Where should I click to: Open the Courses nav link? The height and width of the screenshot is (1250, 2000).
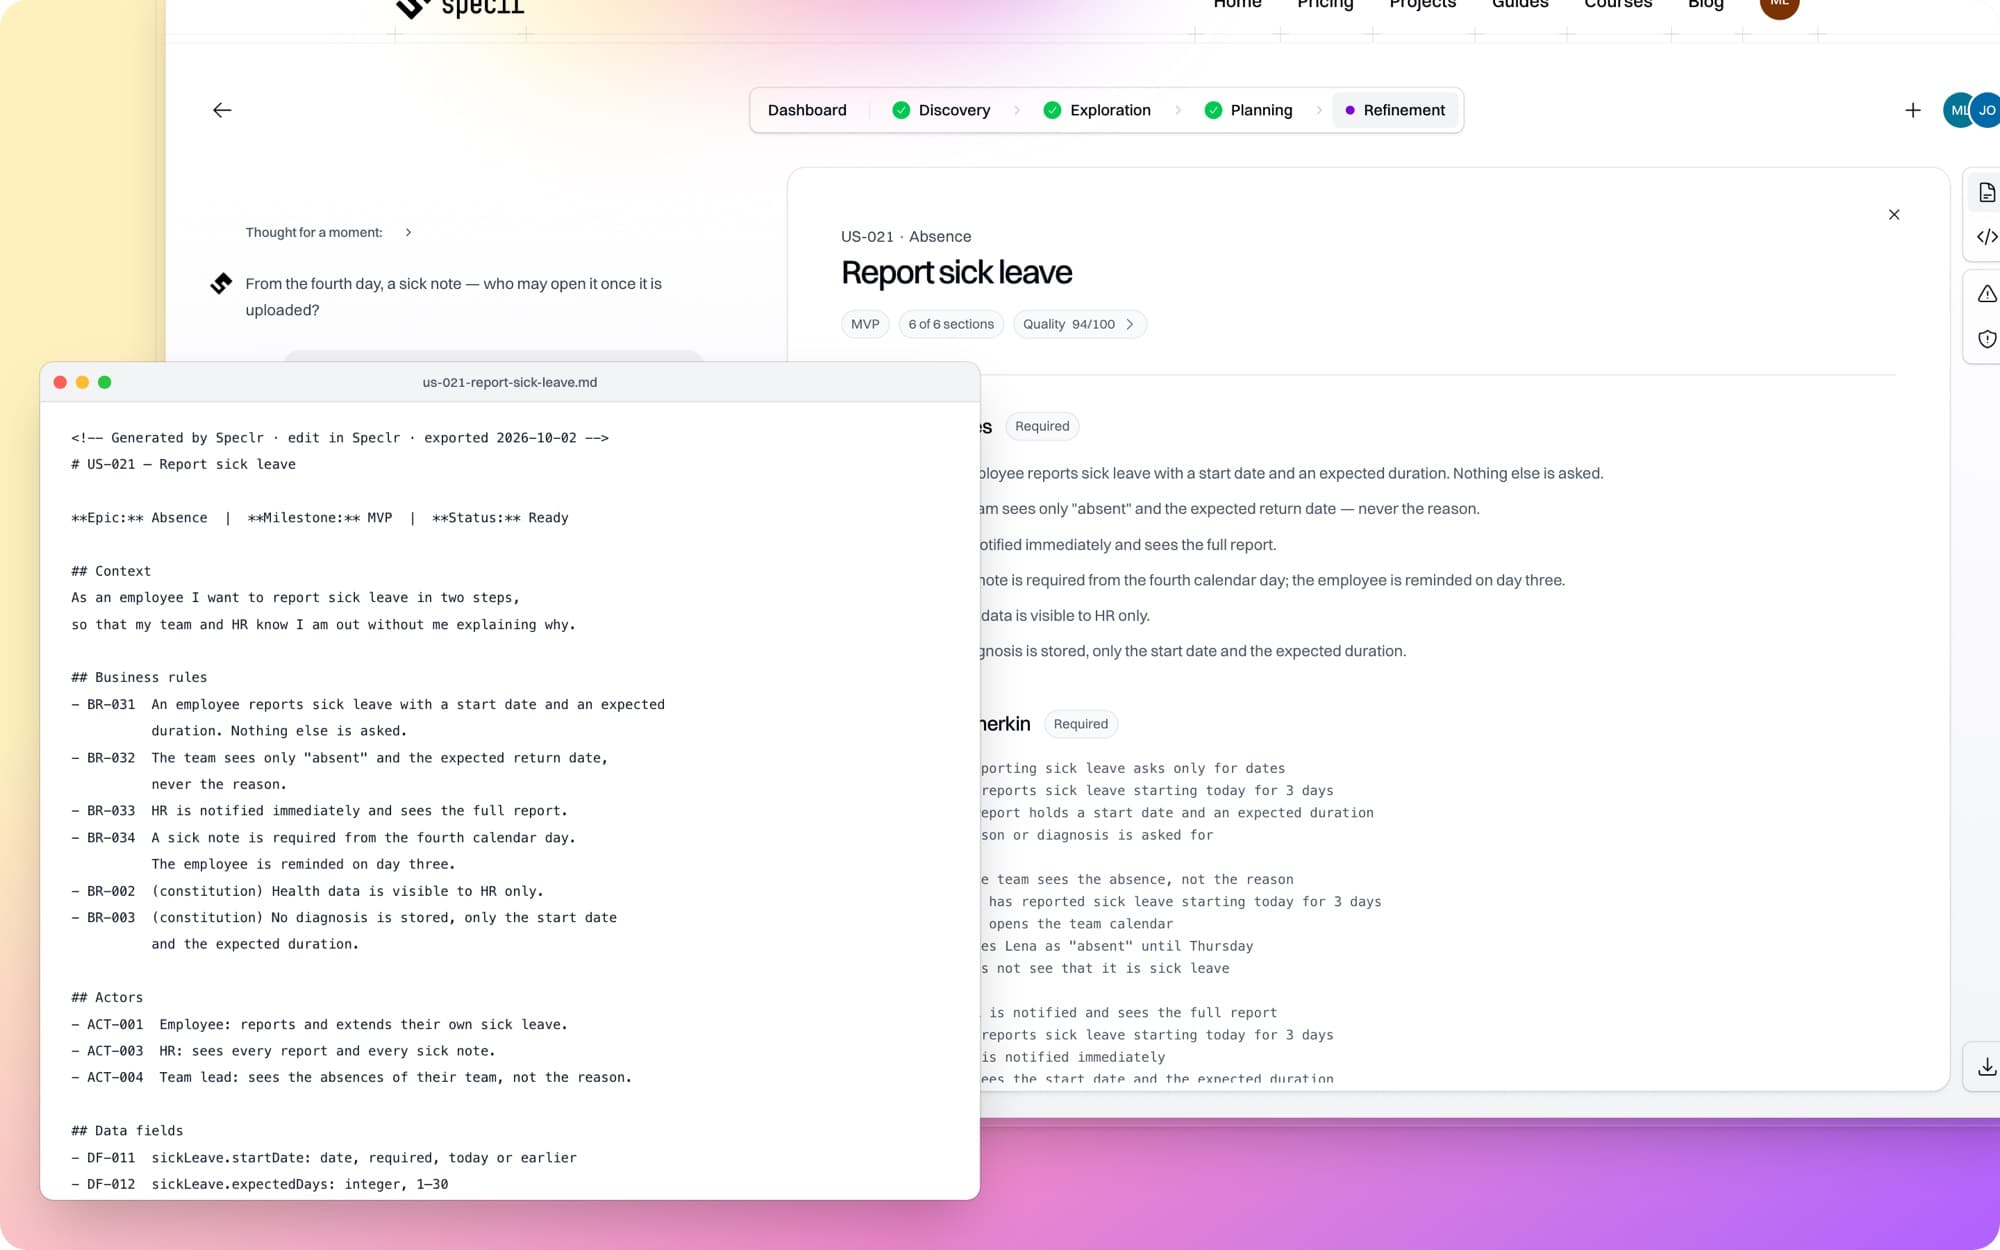click(1617, 5)
